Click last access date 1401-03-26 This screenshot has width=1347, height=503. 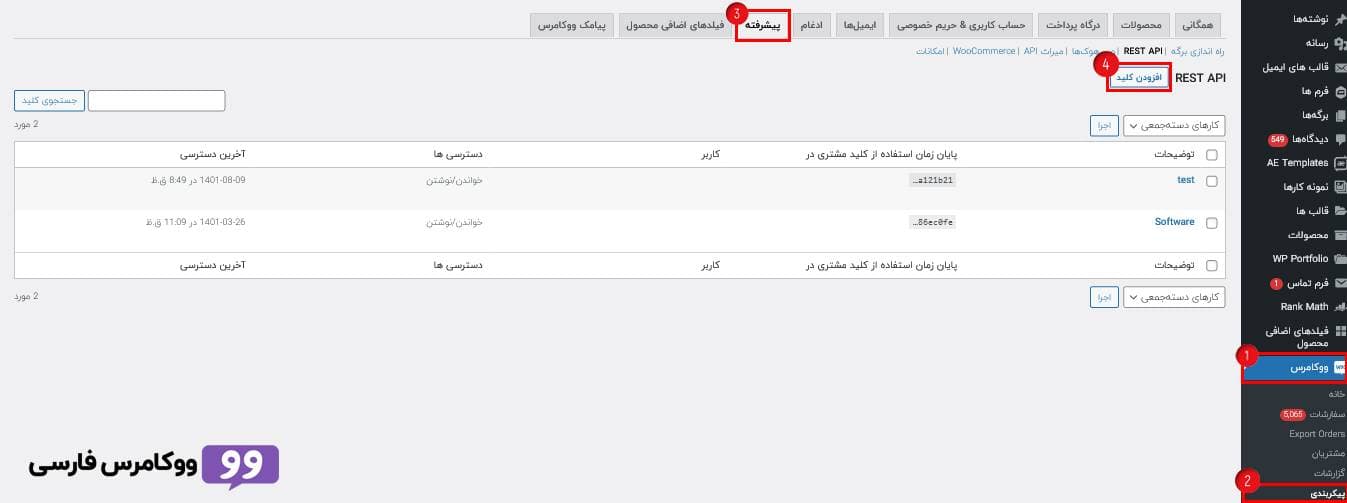[195, 222]
